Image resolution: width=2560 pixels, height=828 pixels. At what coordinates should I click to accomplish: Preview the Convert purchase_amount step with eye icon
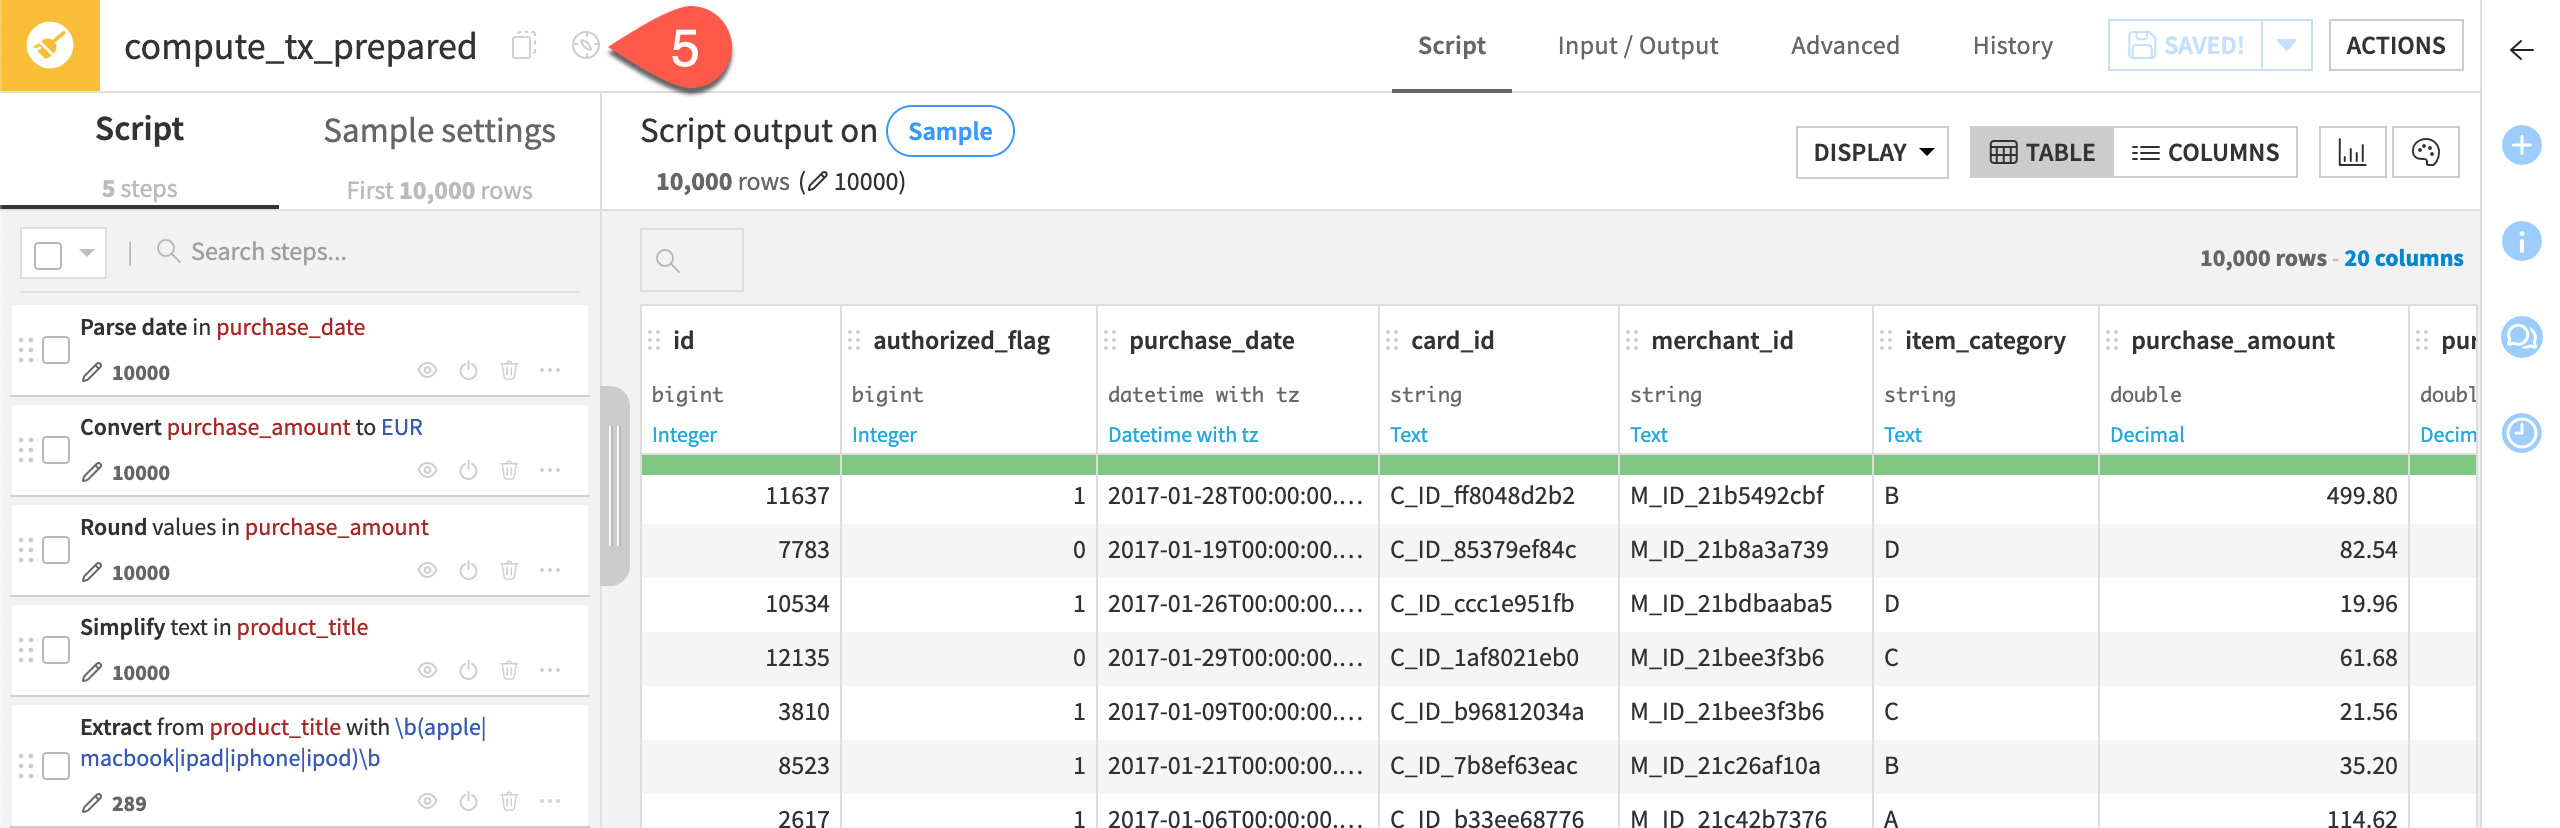[x=427, y=470]
